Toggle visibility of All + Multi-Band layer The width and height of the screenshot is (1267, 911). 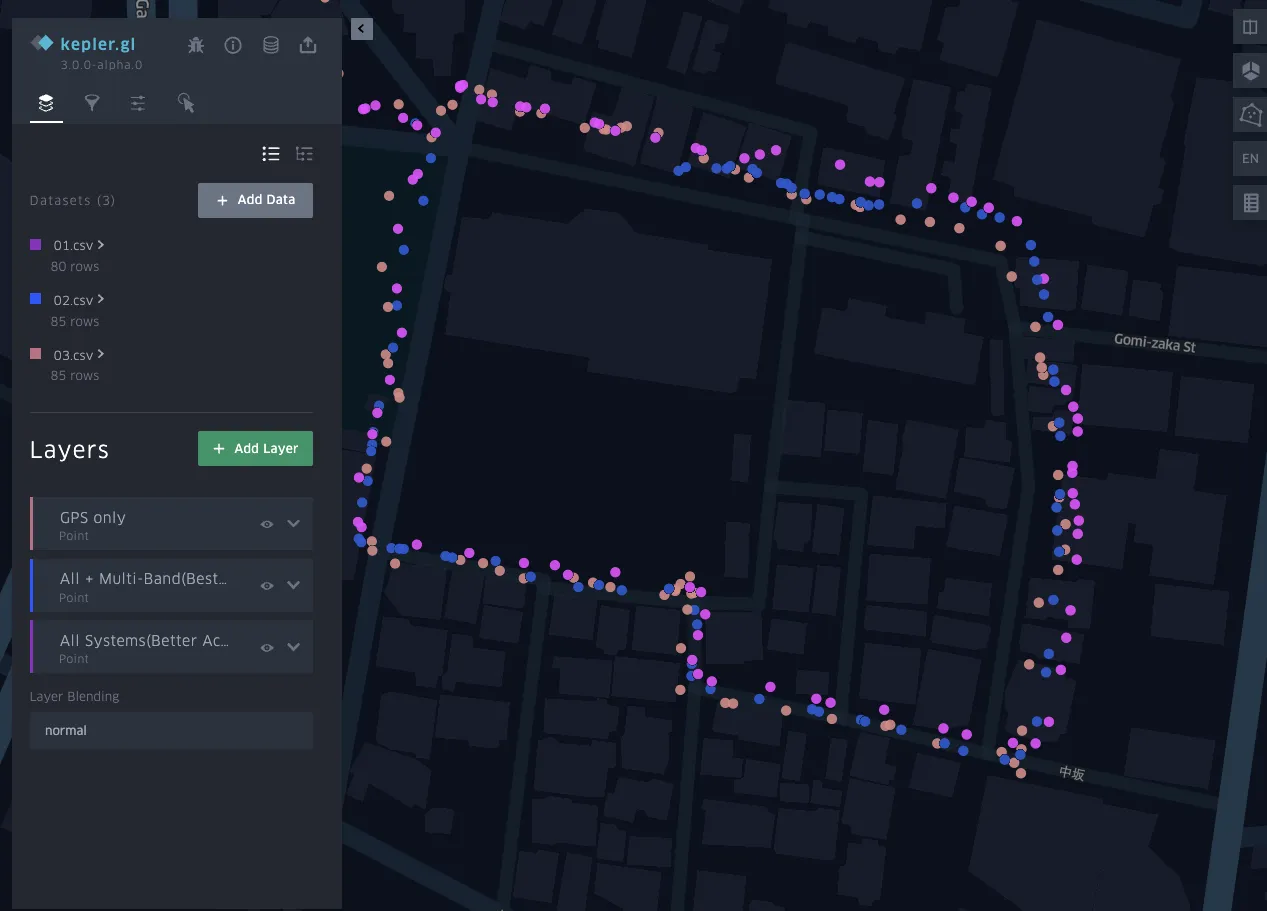point(267,585)
